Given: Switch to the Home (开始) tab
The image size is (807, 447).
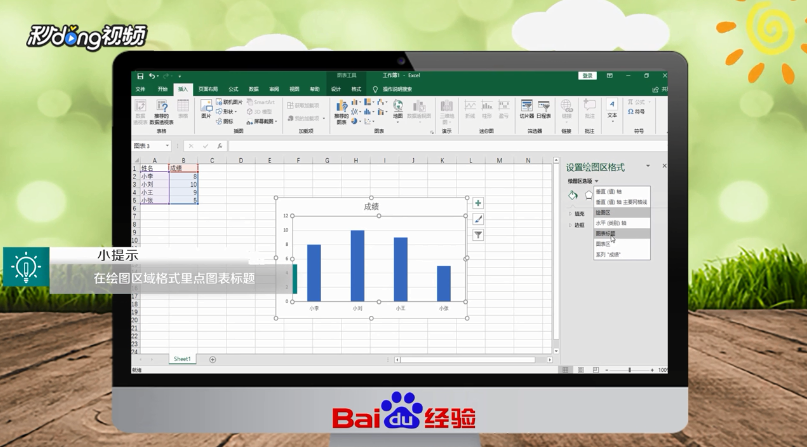Looking at the screenshot, I should pyautogui.click(x=163, y=90).
